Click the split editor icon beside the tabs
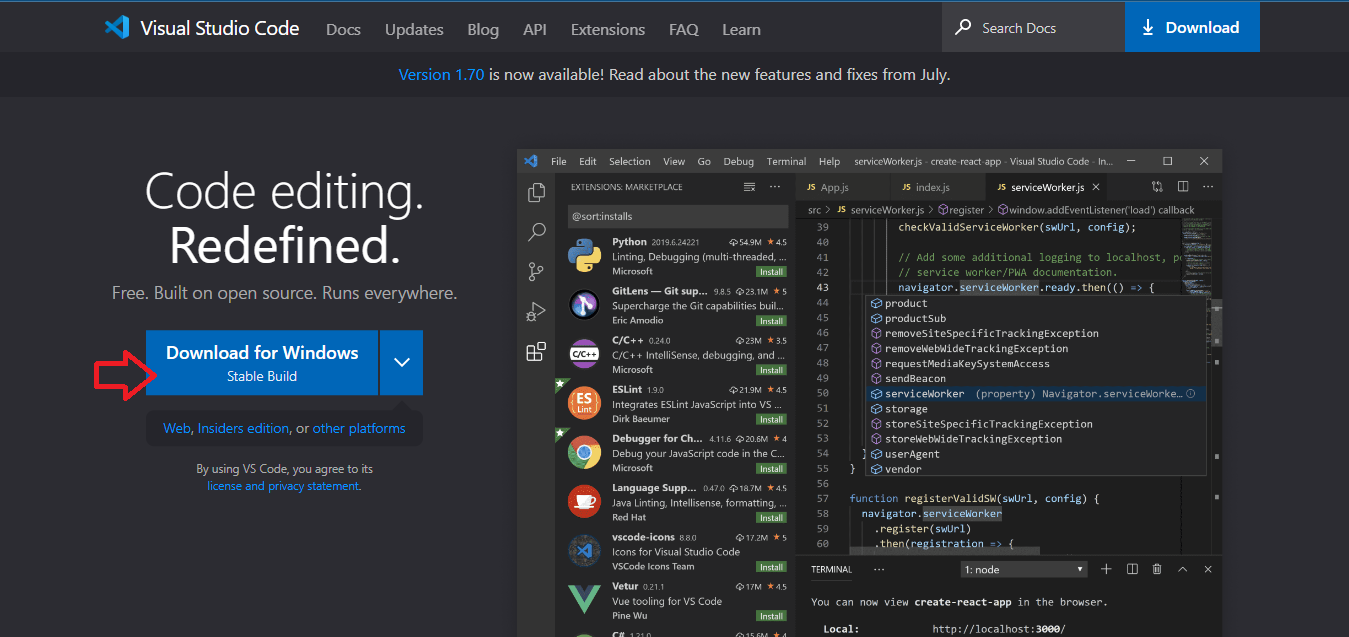Viewport: 1349px width, 637px height. (1183, 187)
